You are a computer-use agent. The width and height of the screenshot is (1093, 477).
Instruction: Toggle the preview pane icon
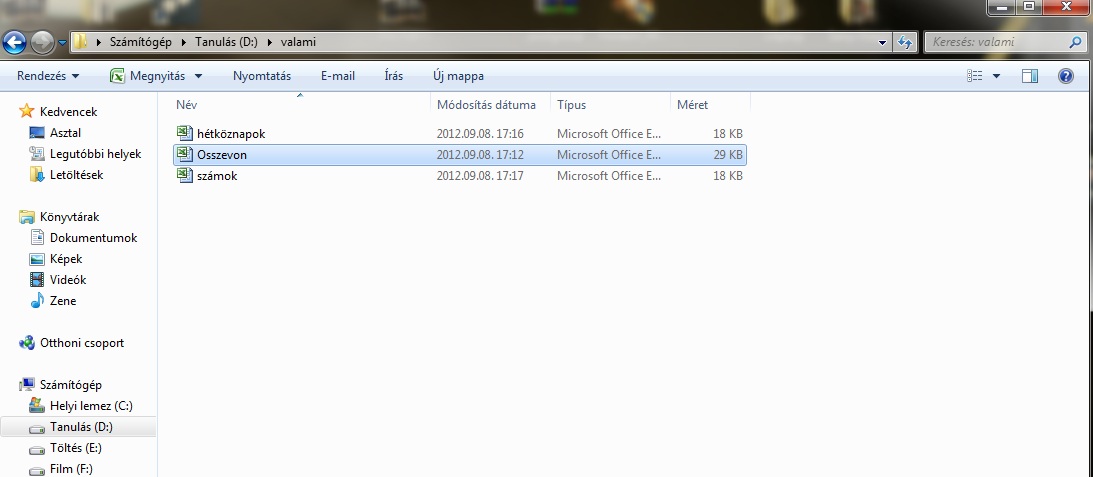coord(1030,76)
